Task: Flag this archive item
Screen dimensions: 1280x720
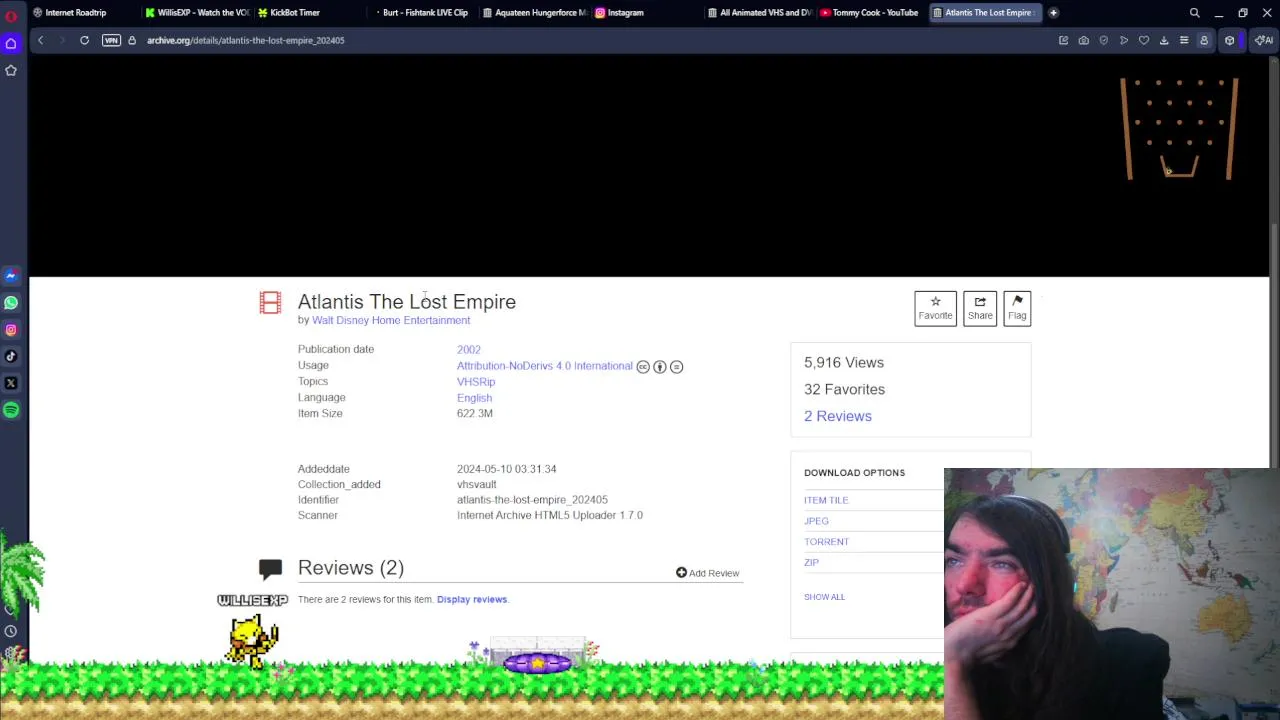Action: [x=1017, y=308]
